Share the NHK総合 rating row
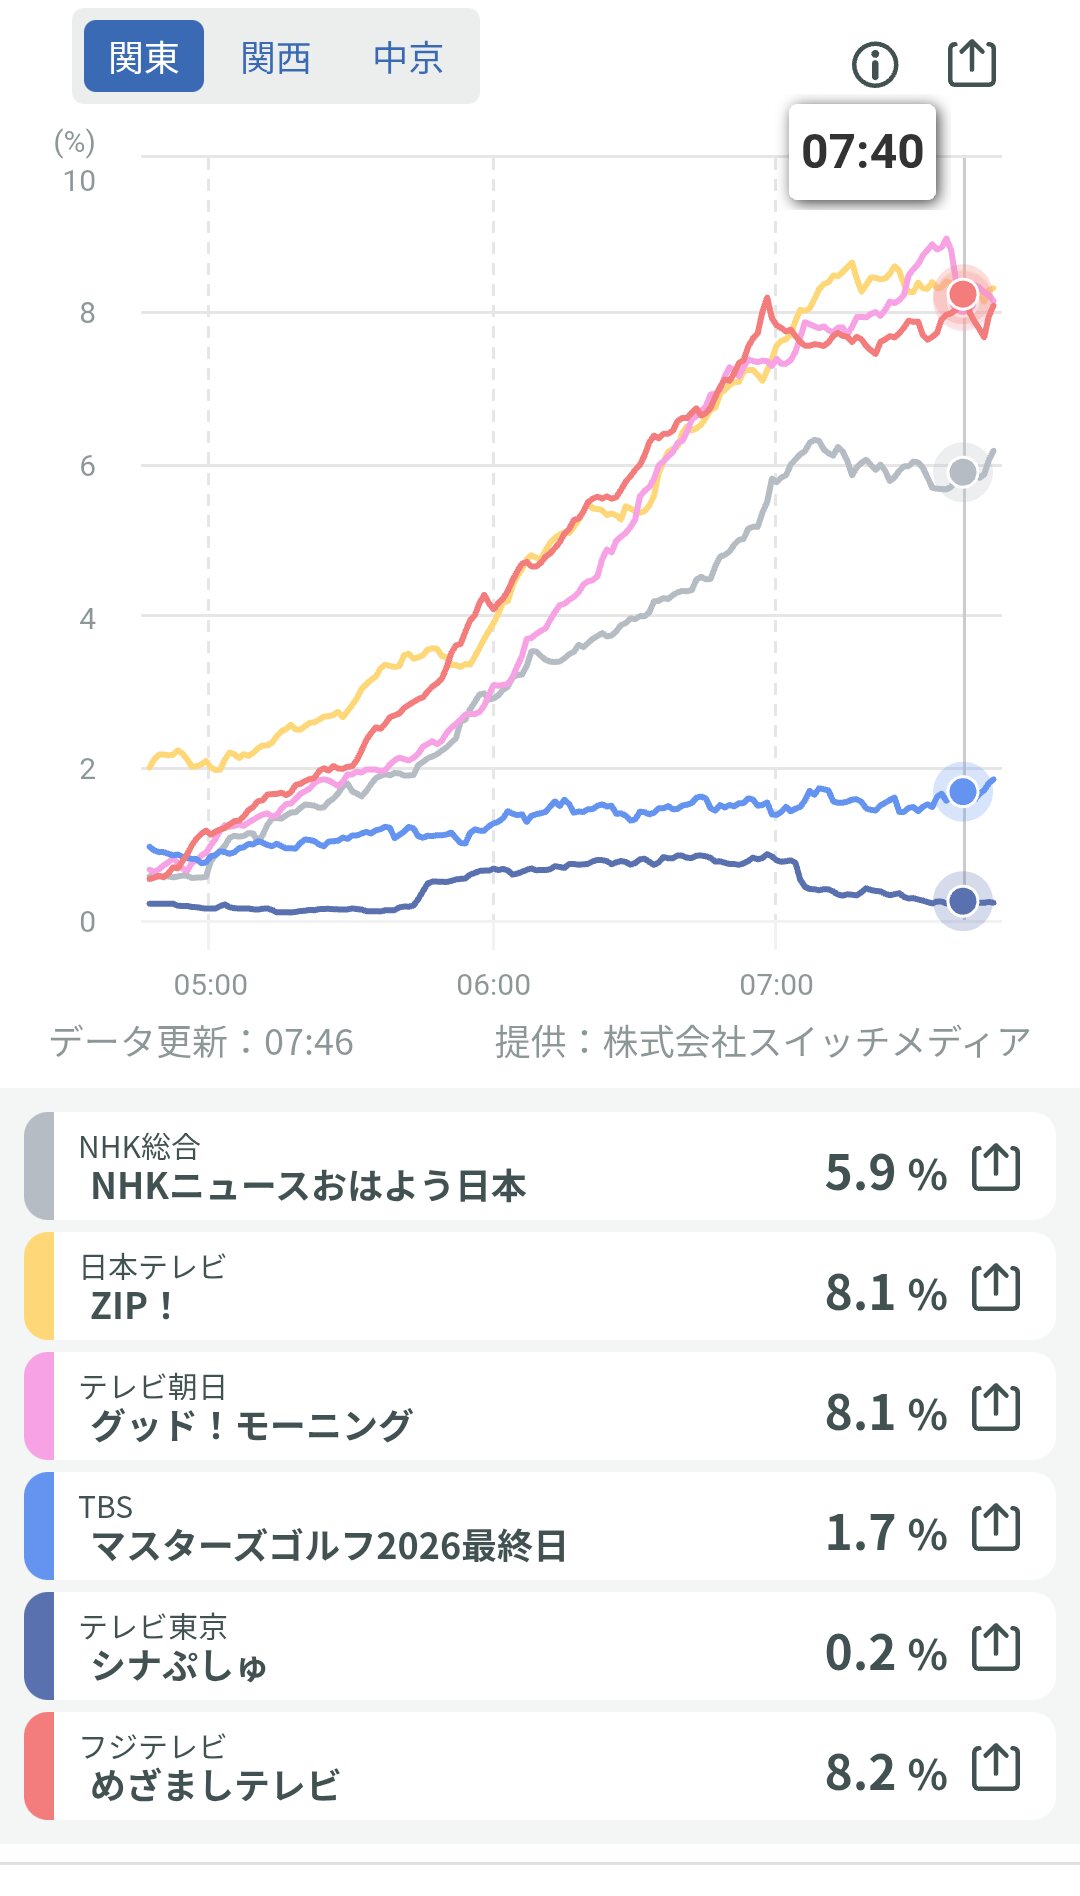1080x1896 pixels. [996, 1167]
